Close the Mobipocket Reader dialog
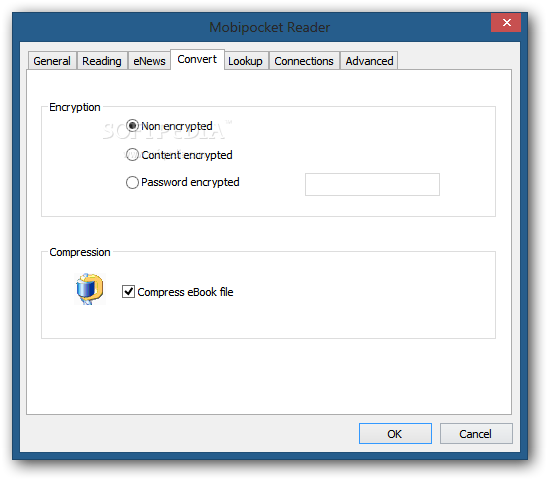This screenshot has width=548, height=480. 506,23
